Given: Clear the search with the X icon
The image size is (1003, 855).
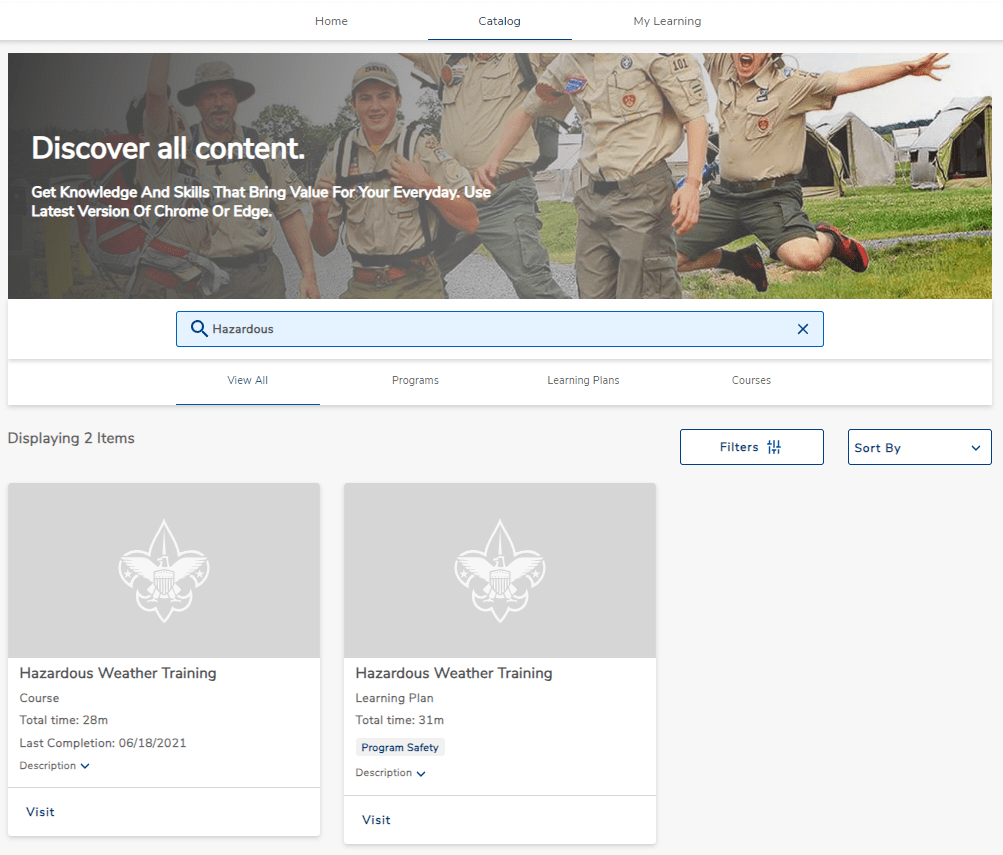Looking at the screenshot, I should coord(802,329).
